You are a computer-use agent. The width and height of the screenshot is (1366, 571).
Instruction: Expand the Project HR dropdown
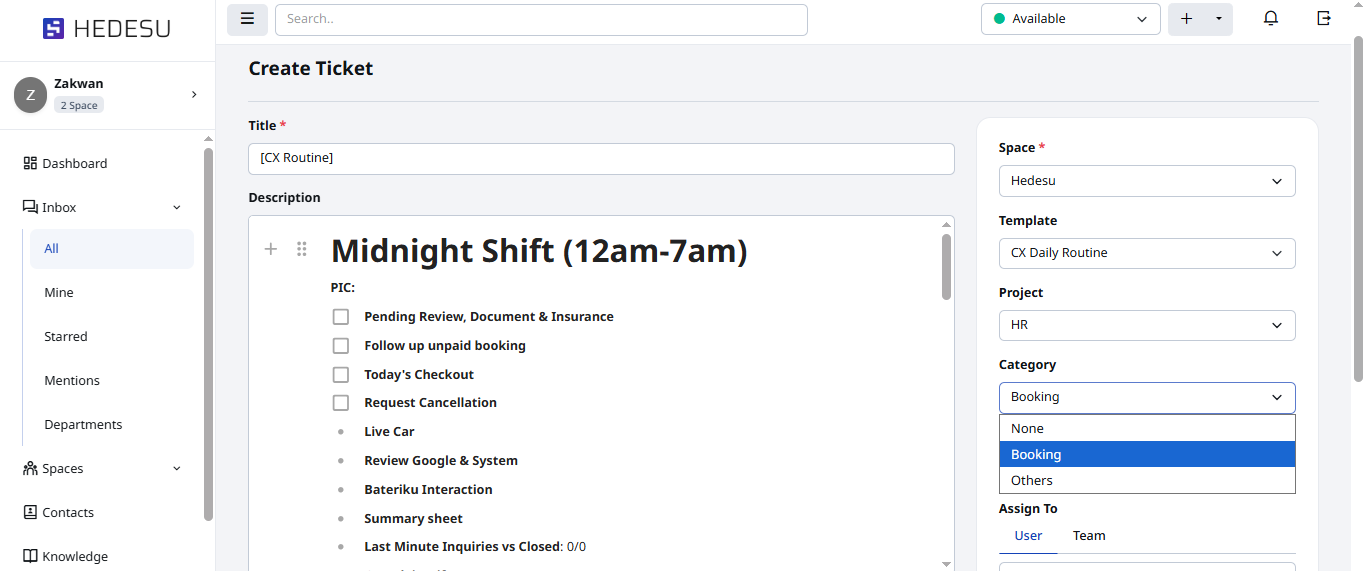point(1146,325)
